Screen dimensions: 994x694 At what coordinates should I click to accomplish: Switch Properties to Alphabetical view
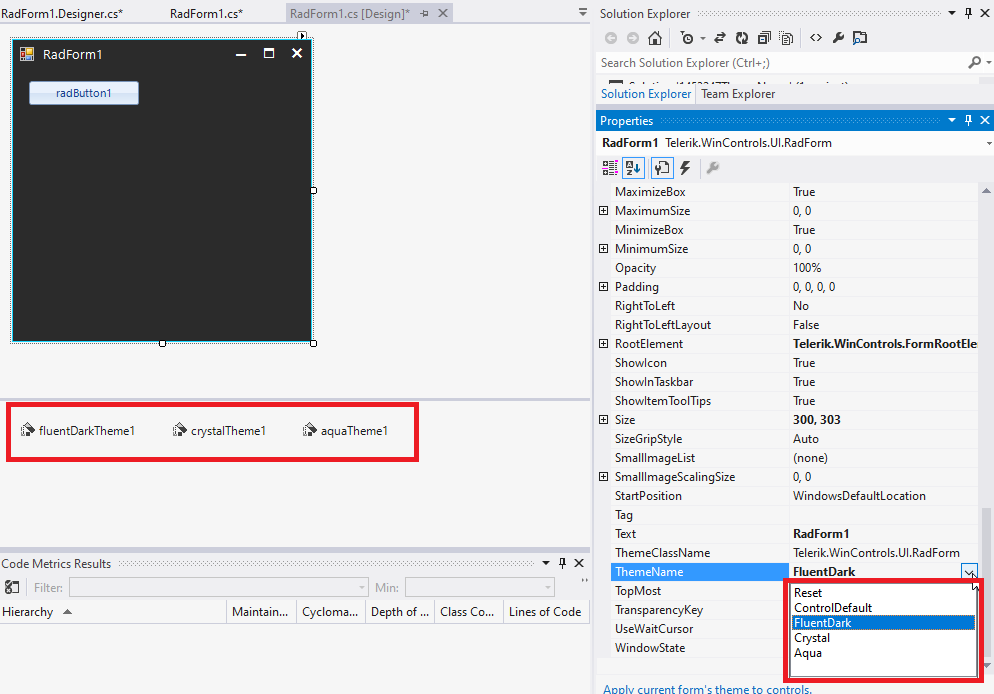(x=633, y=168)
